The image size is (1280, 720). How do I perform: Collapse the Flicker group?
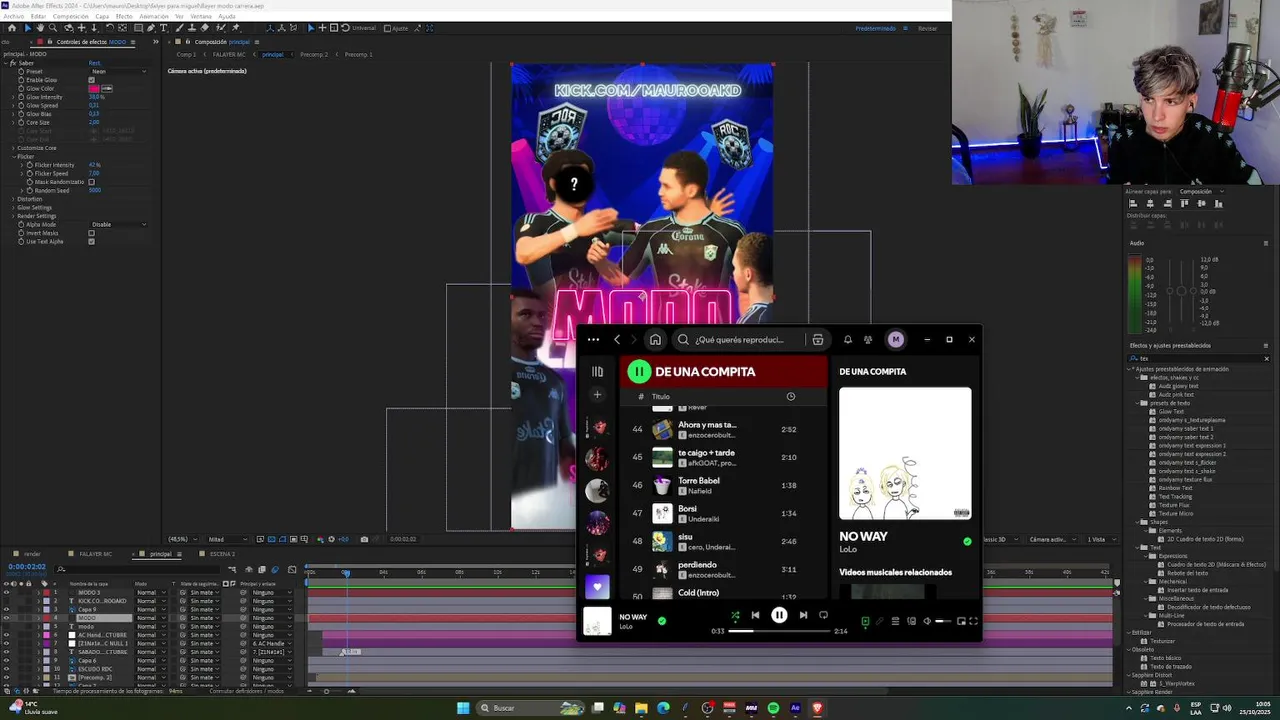coord(13,157)
